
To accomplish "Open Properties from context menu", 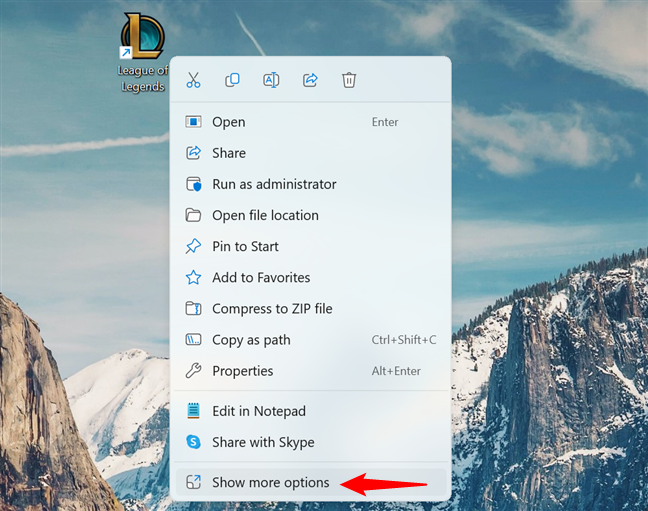I will coord(310,371).
